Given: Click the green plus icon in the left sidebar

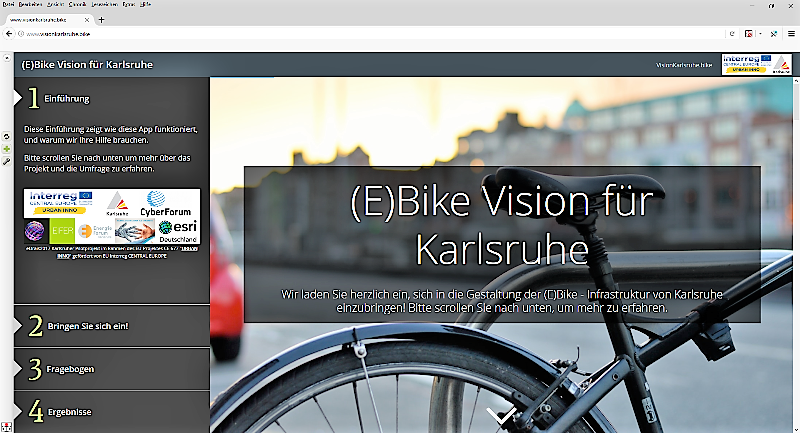Looking at the screenshot, I should 7,148.
